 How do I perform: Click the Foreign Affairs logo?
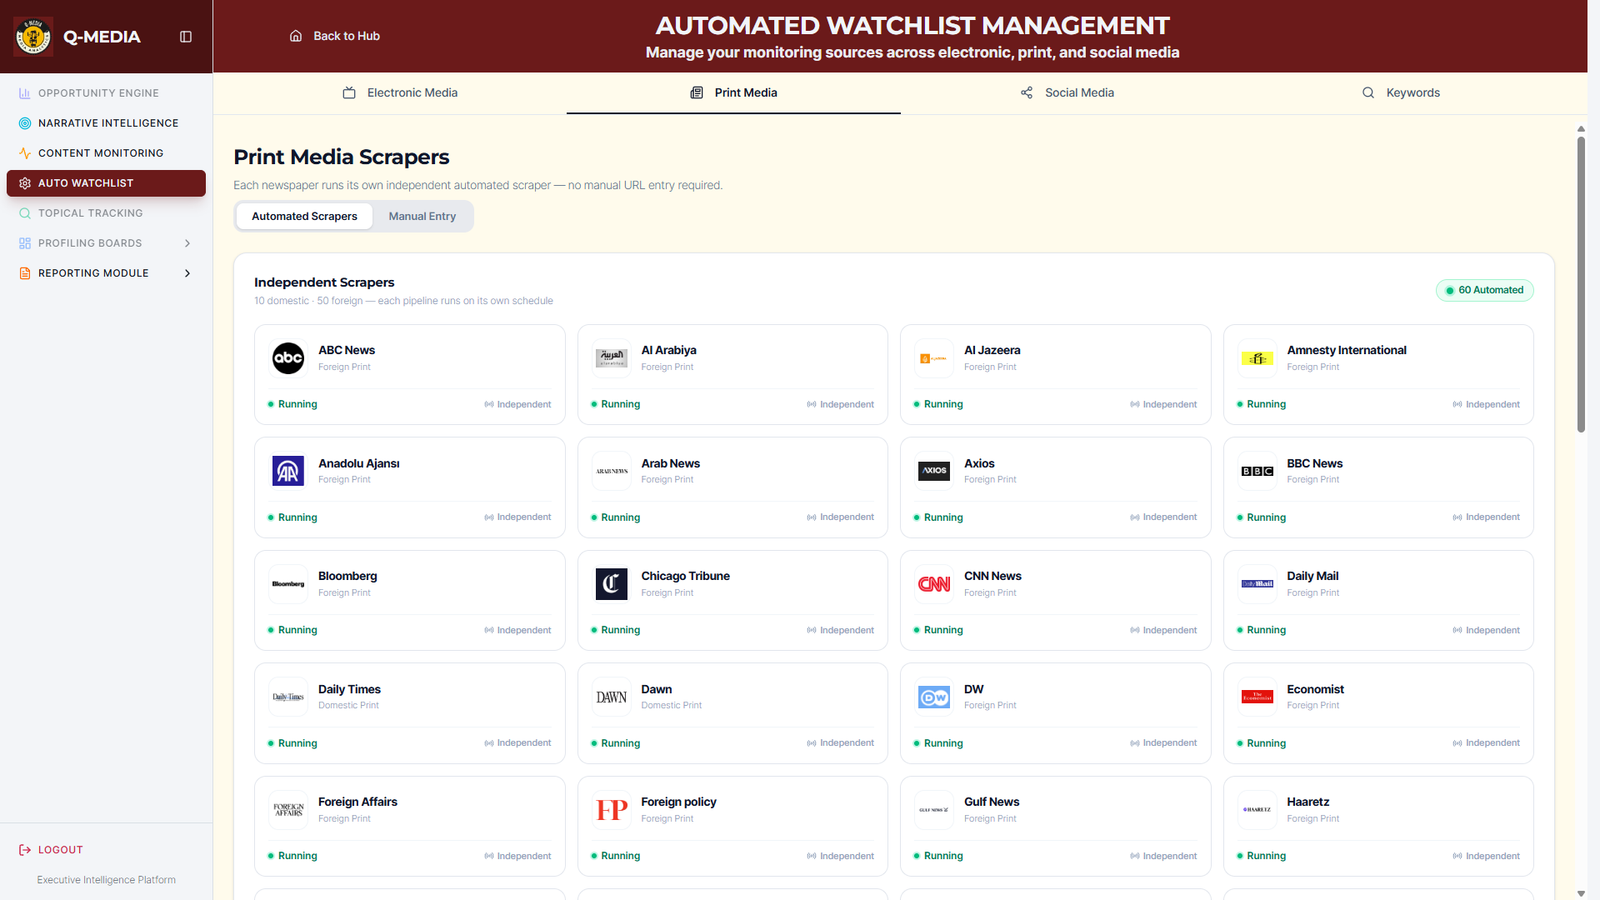288,810
